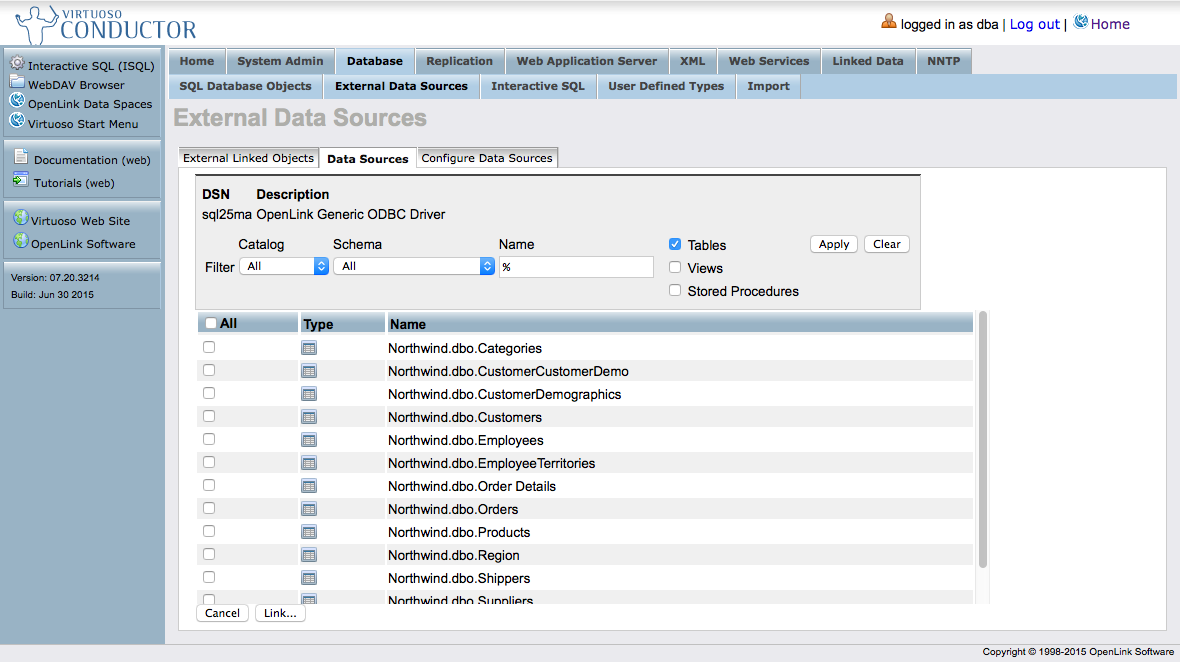Click the Tutorials arrow icon in sidebar
1180x662 pixels.
click(x=21, y=181)
